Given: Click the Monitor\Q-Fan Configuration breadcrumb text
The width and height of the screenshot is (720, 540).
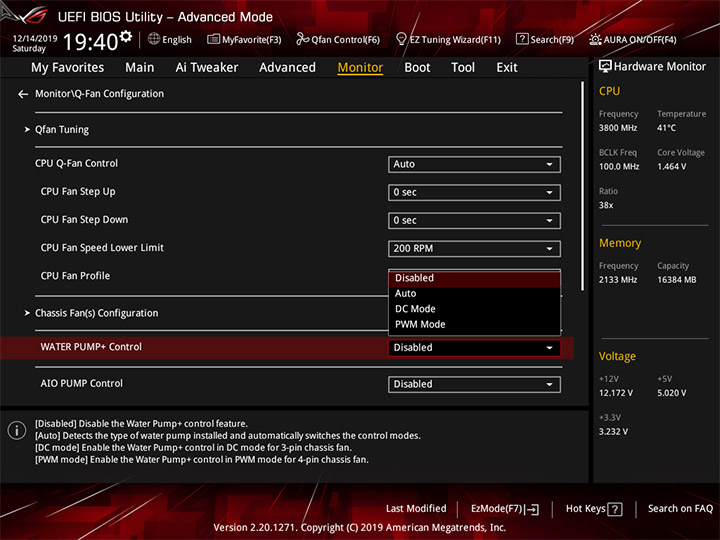Looking at the screenshot, I should click(100, 94).
